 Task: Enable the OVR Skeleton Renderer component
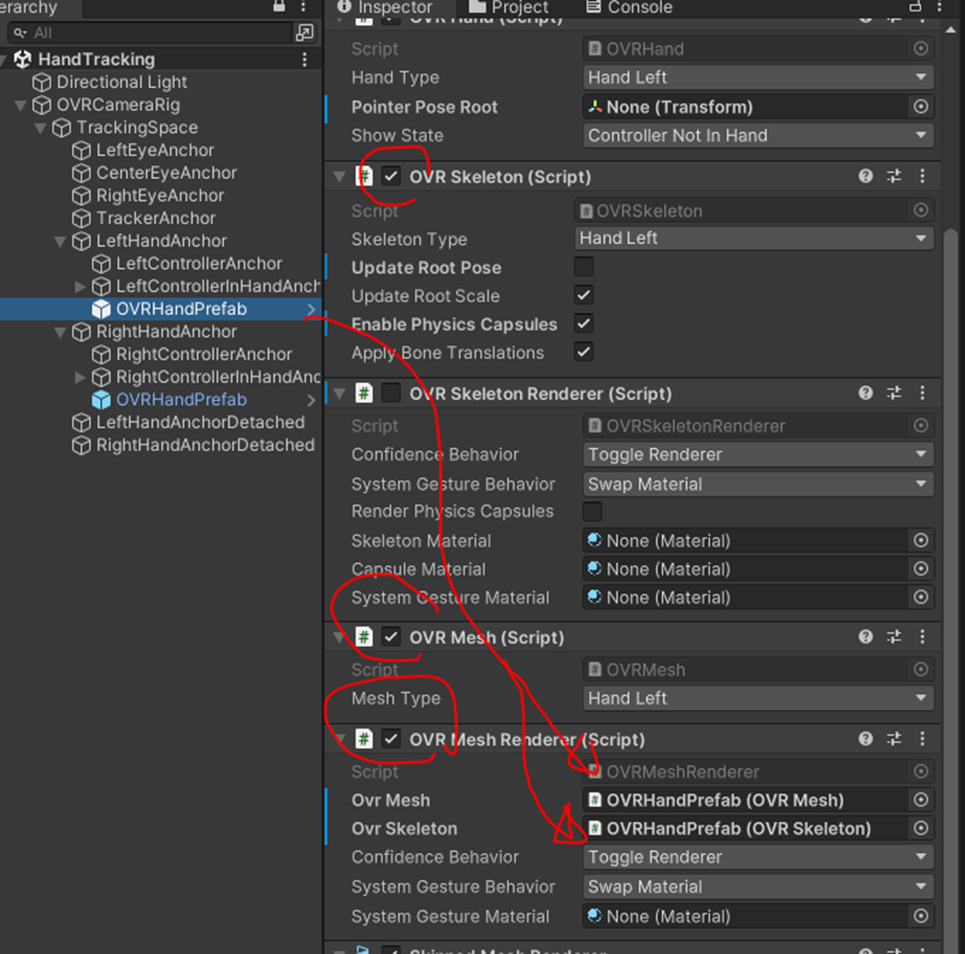coord(391,393)
